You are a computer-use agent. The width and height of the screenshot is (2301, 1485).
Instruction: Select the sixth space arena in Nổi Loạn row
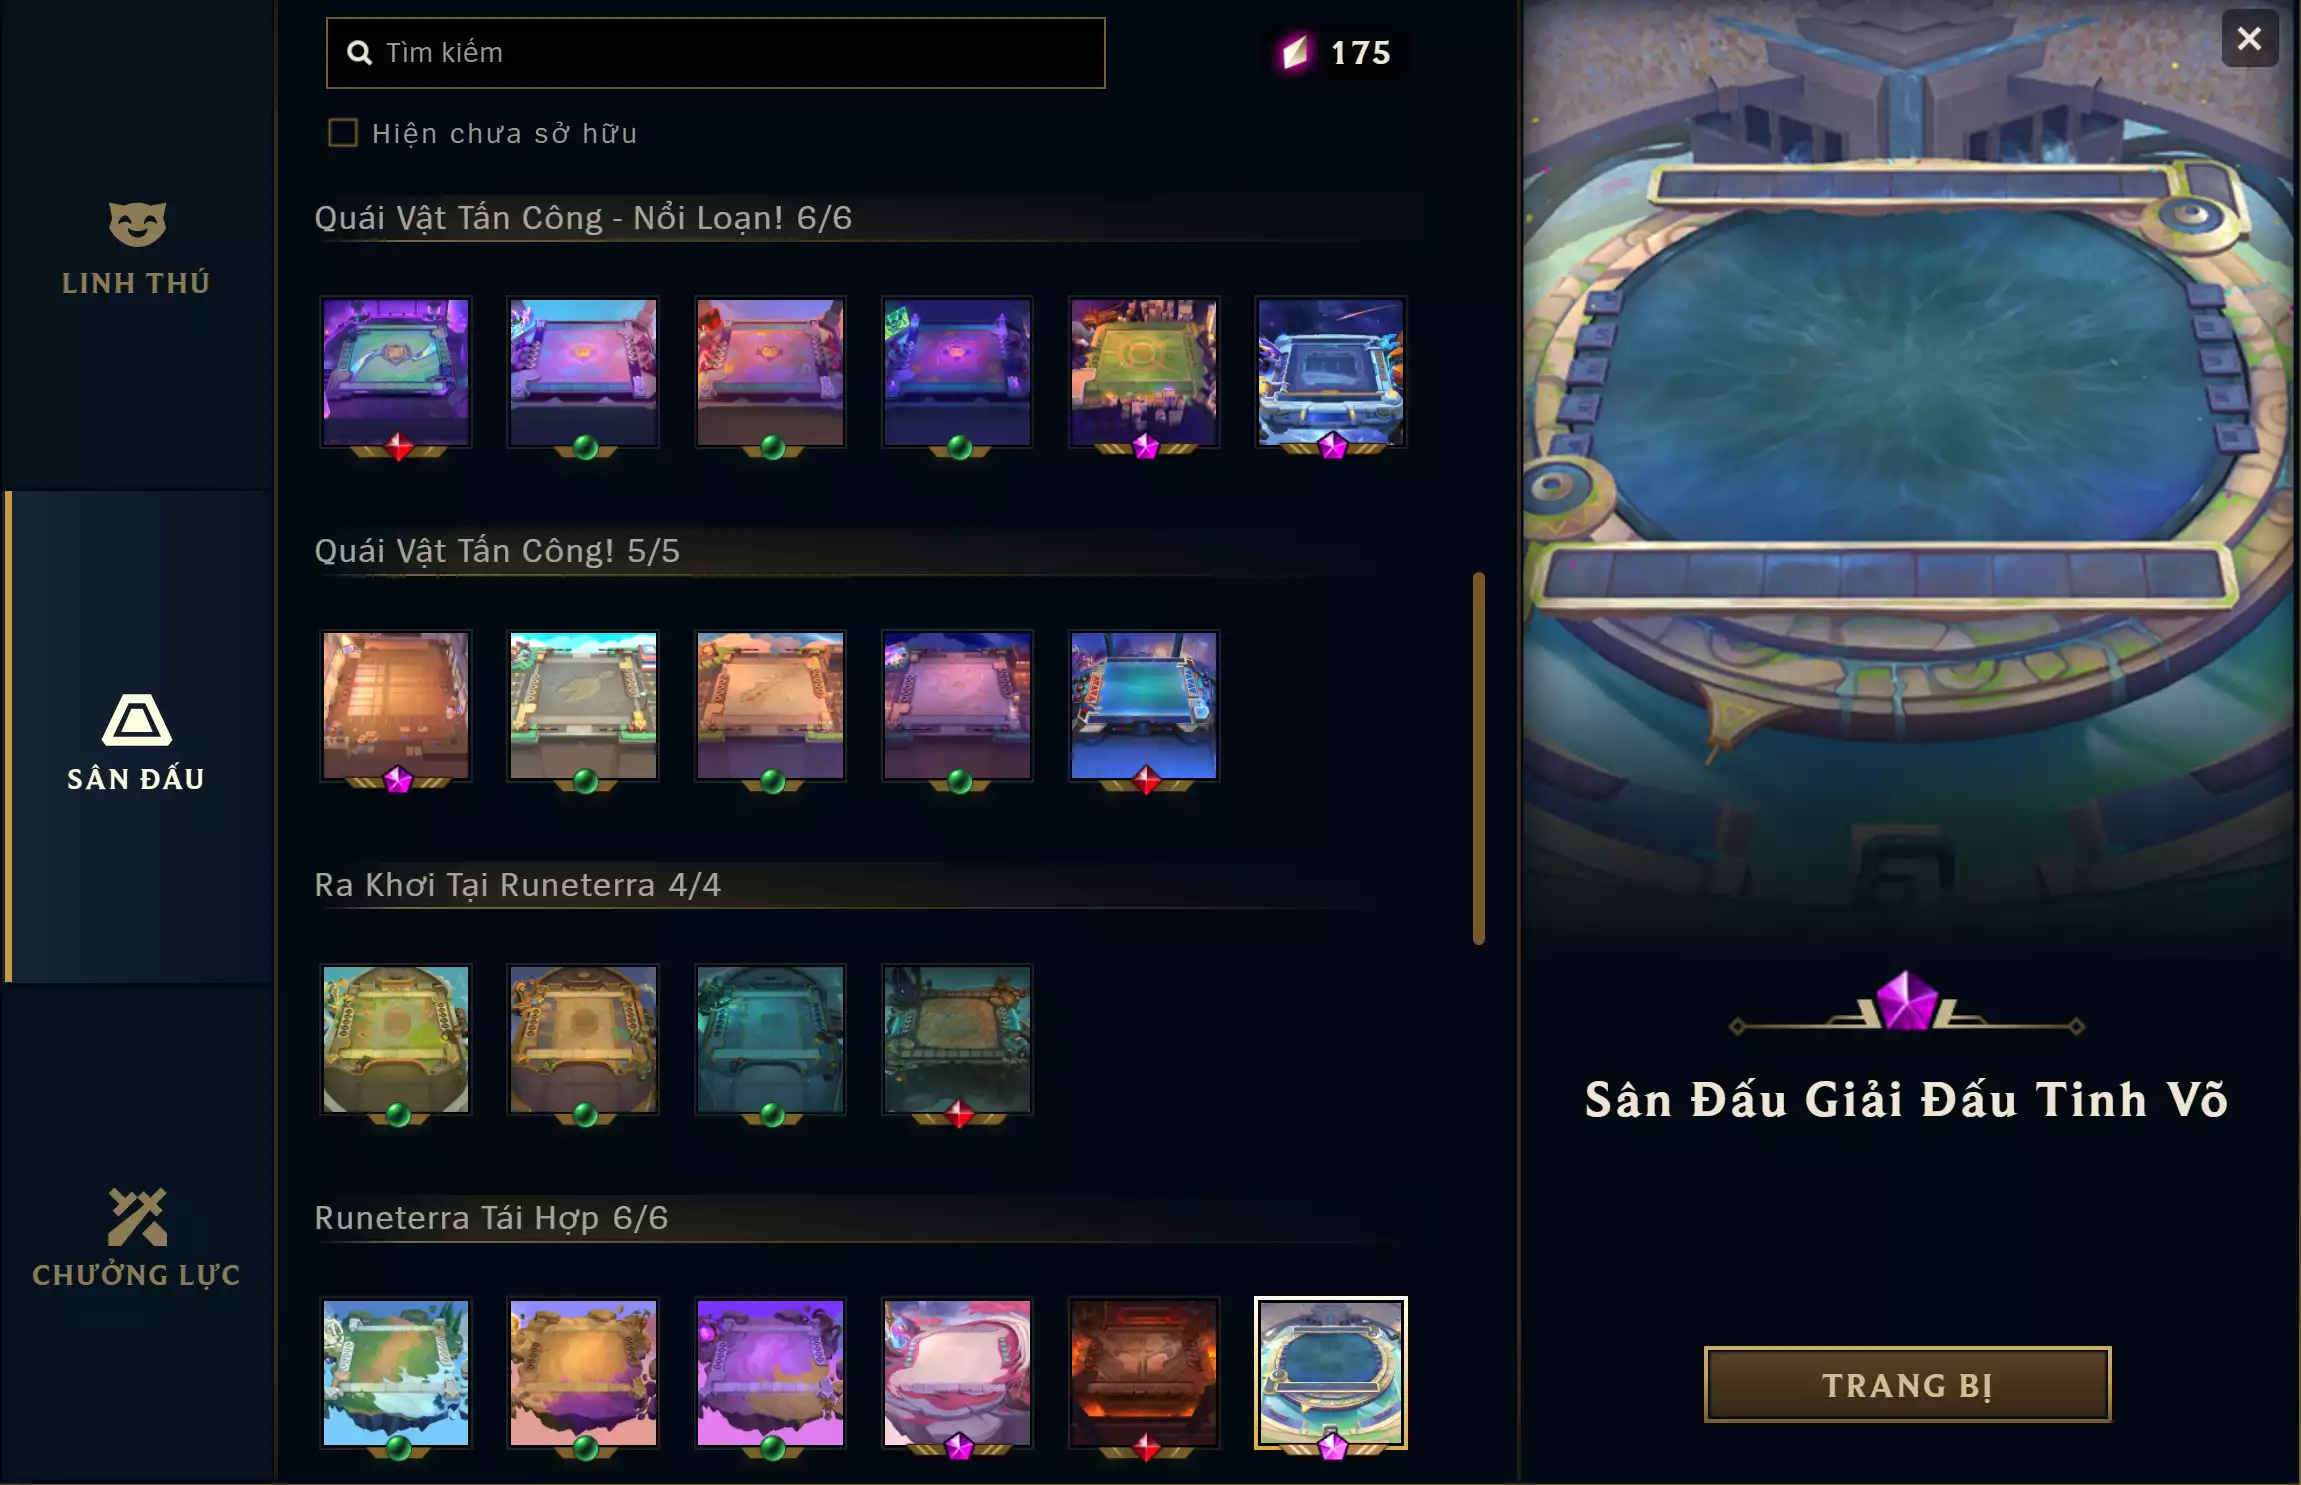(1331, 372)
